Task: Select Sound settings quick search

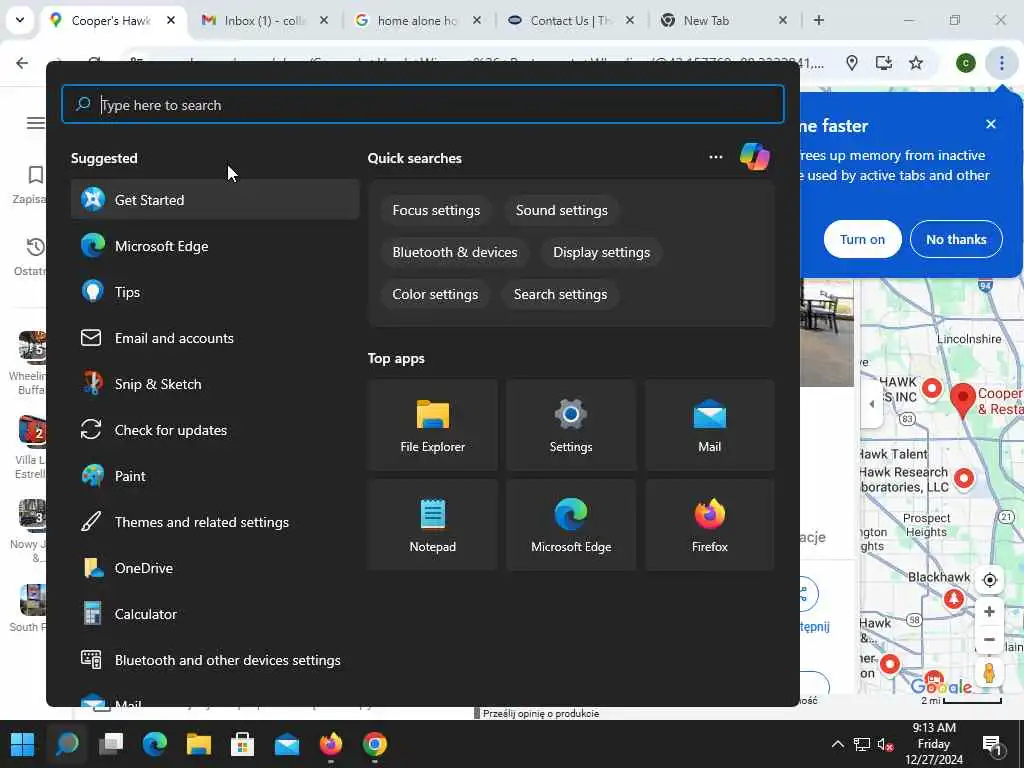Action: point(562,210)
